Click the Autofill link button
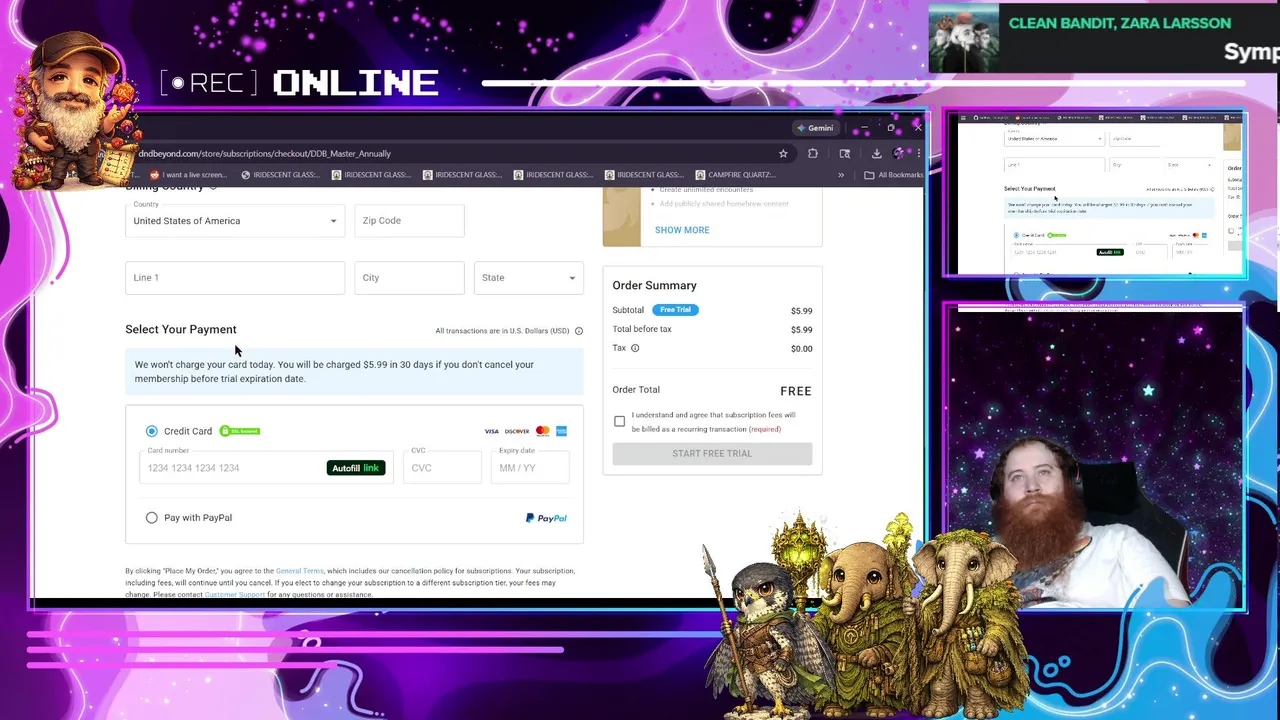1280x720 pixels. (x=356, y=468)
